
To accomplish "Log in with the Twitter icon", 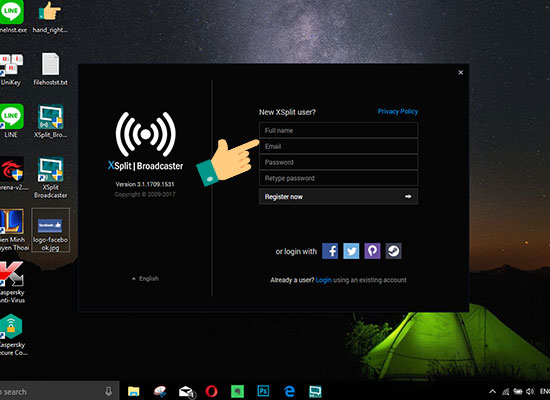I will 351,251.
